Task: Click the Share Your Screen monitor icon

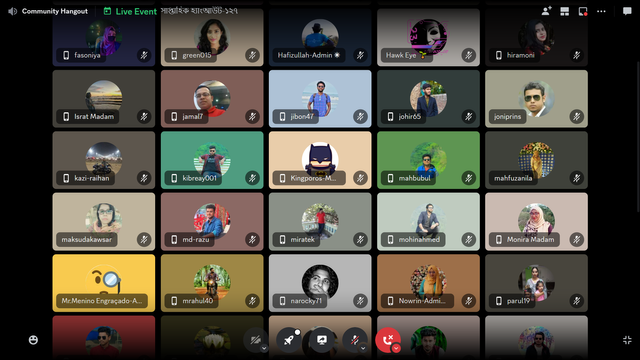Action: tap(322, 340)
